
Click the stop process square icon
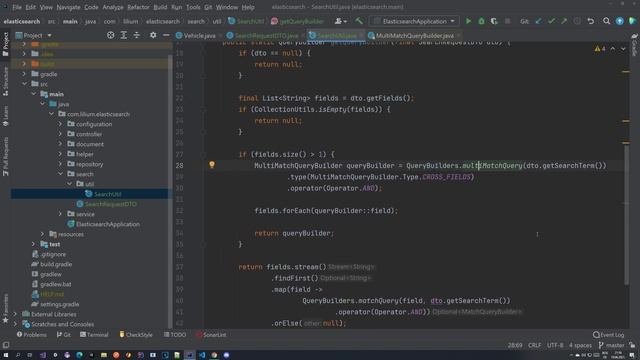click(507, 21)
